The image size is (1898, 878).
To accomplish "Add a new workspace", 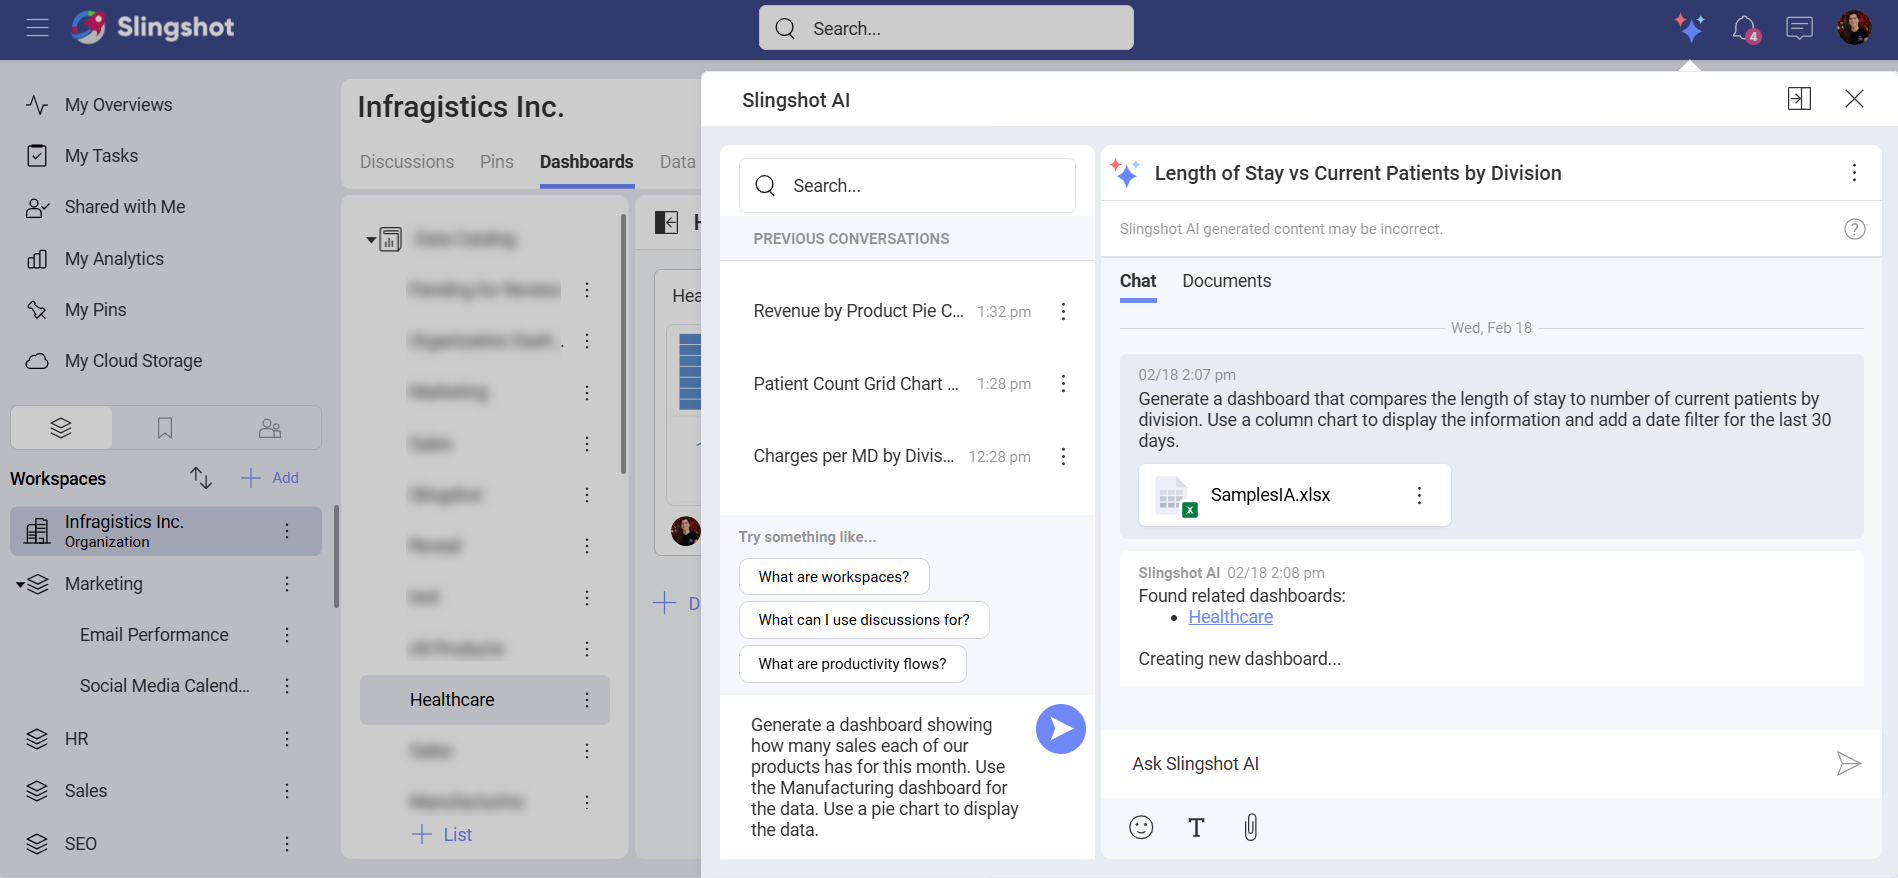I will click(270, 478).
